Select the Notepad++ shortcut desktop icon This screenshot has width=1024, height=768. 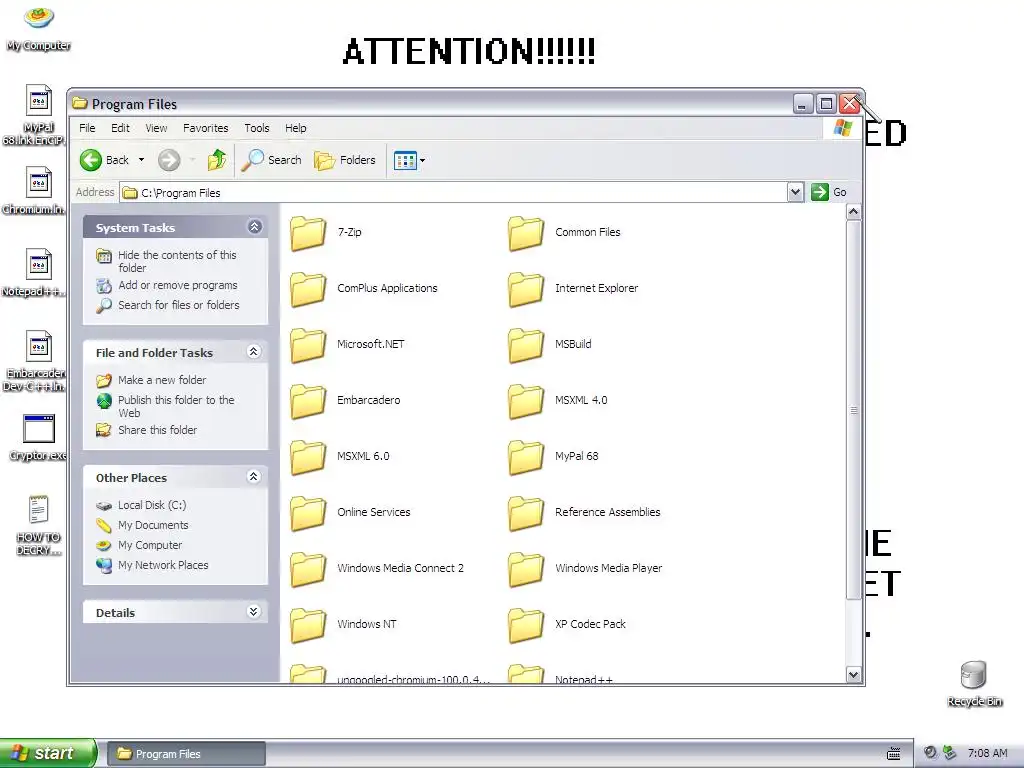tap(39, 265)
